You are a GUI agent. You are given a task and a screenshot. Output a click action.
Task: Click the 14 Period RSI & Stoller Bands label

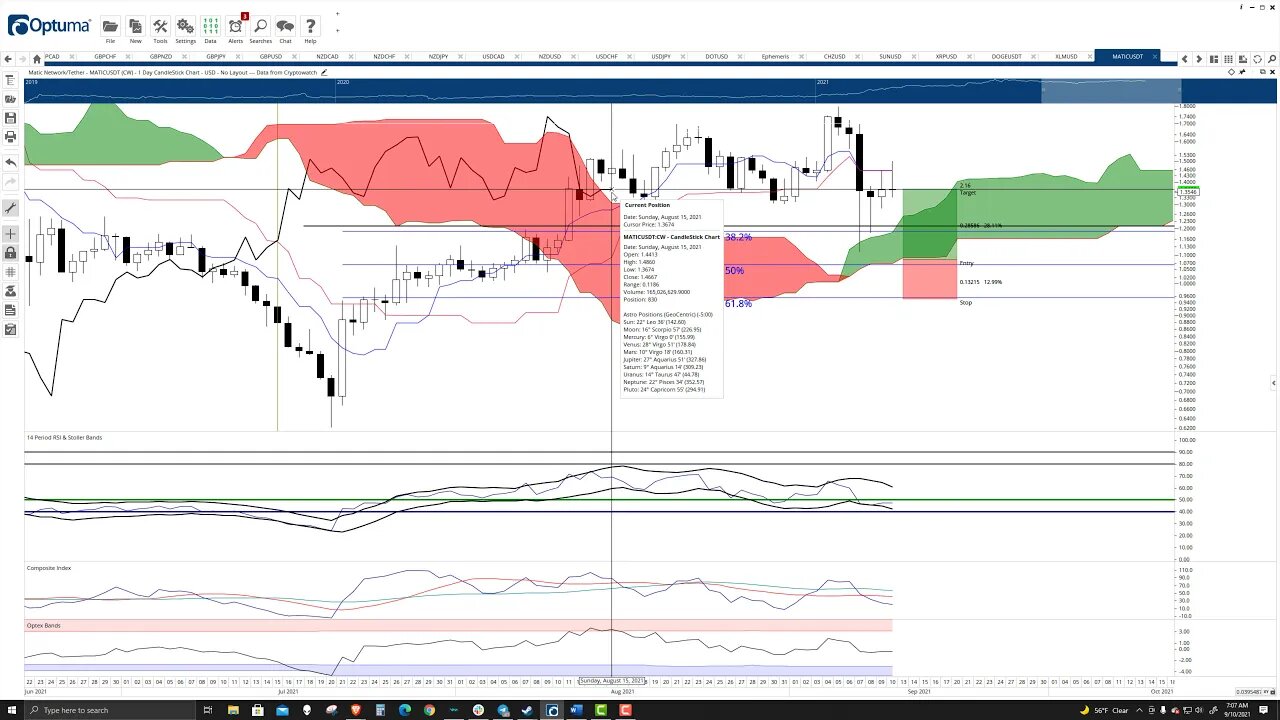[x=64, y=438]
